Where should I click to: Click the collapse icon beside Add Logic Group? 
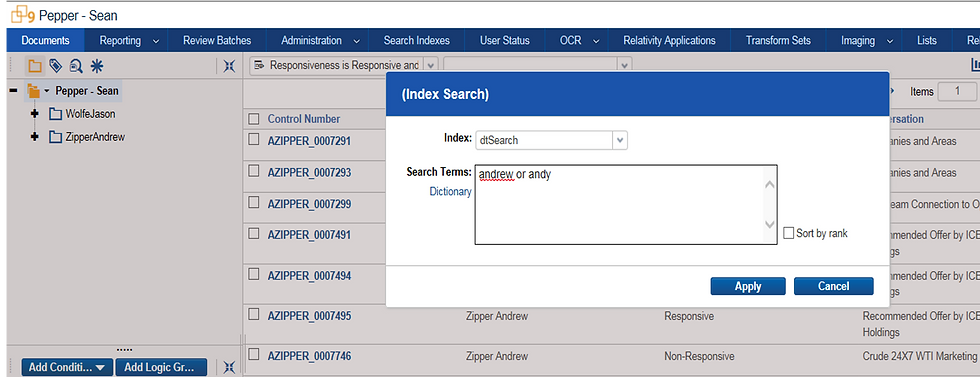point(229,367)
